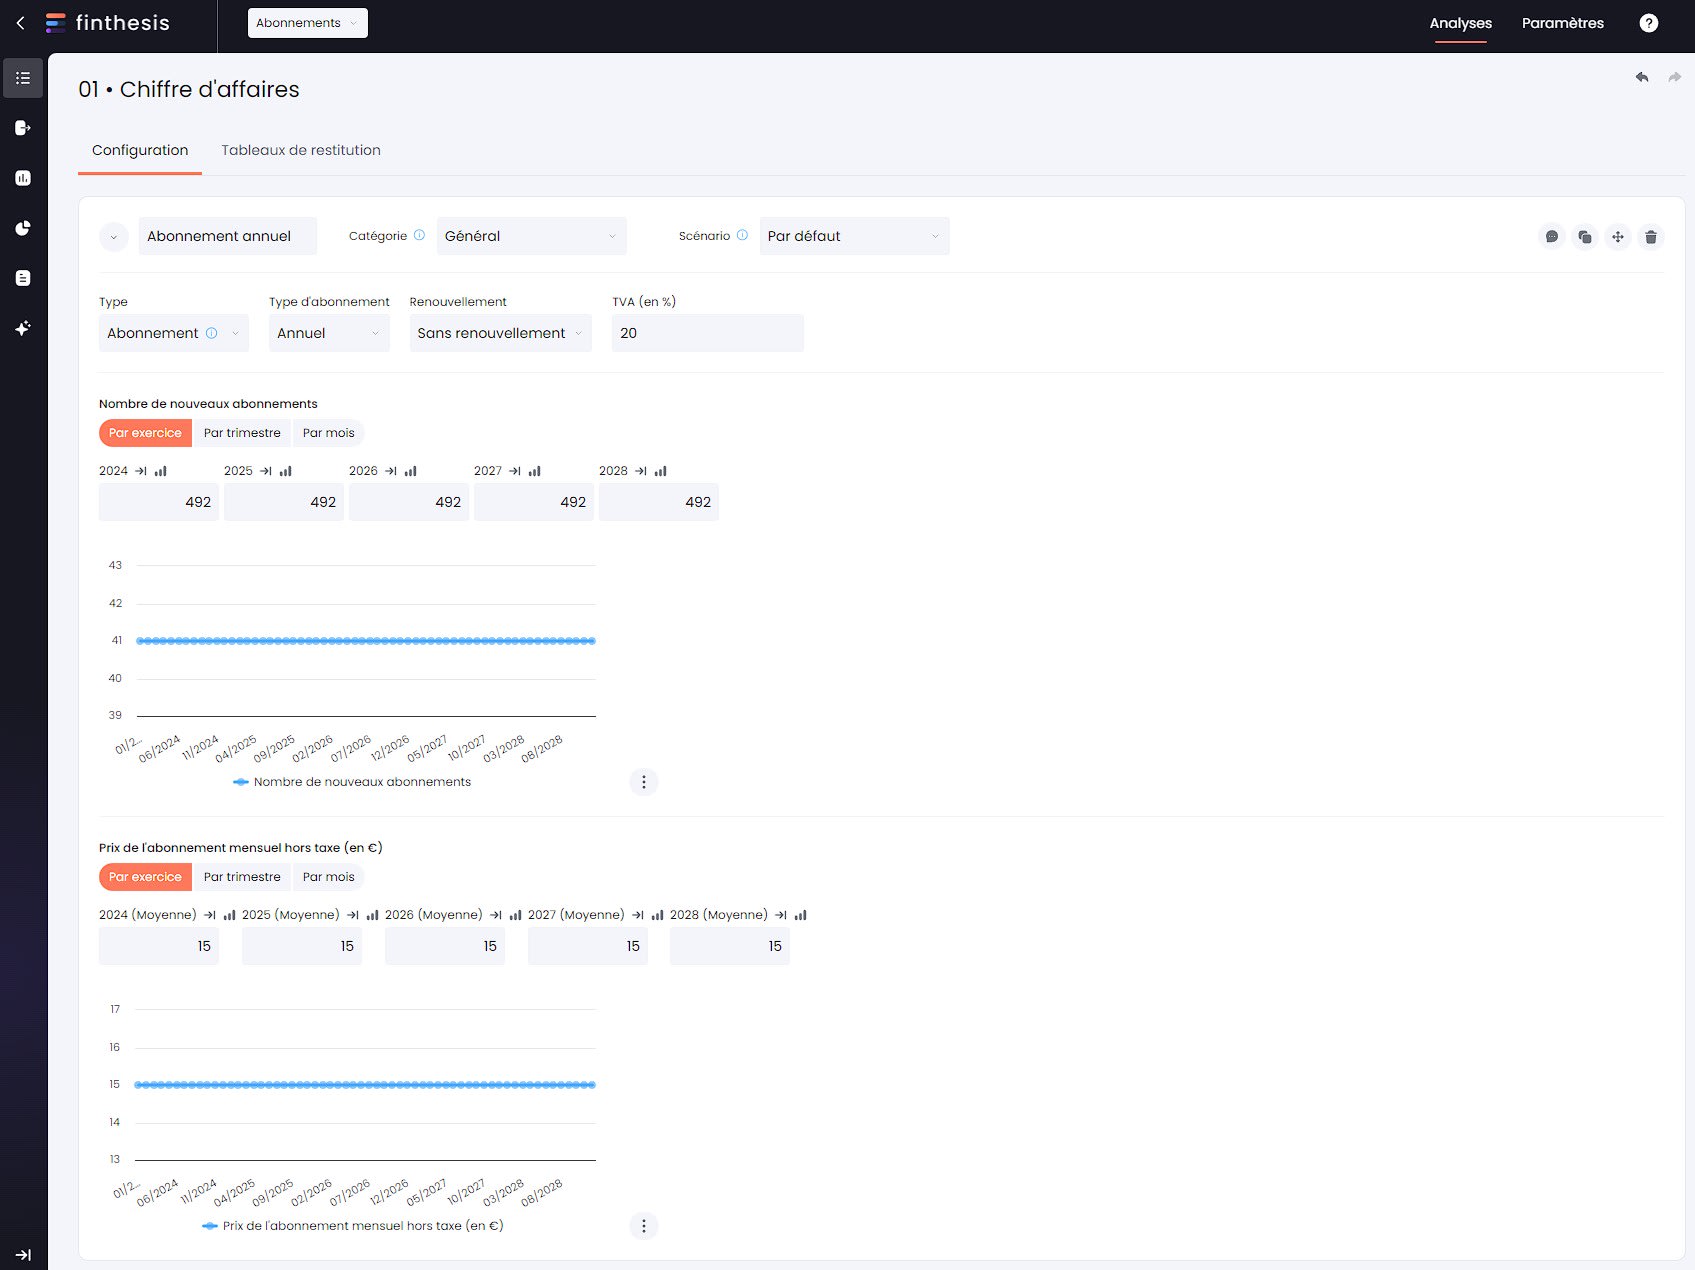The image size is (1695, 1270).
Task: Open the three-dot menu of the price chart
Action: tap(644, 1226)
